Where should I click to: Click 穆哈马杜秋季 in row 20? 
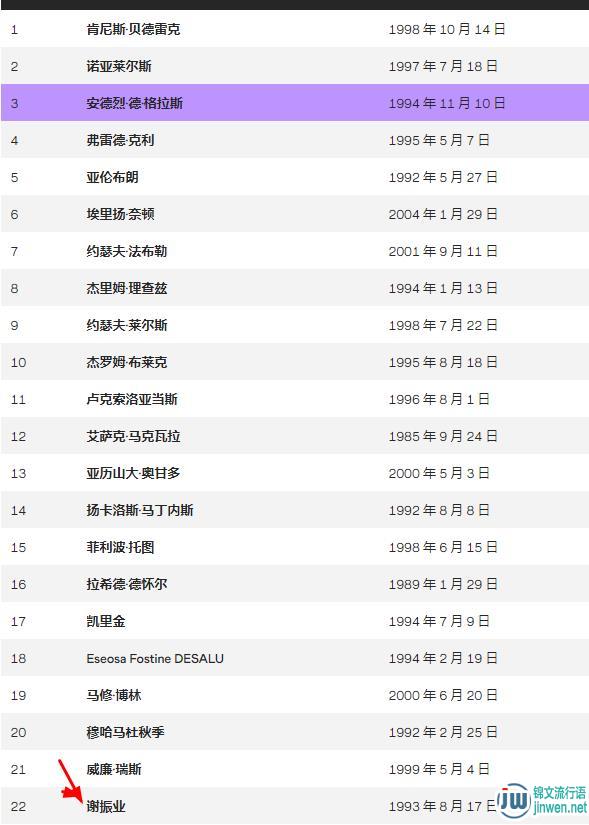pyautogui.click(x=126, y=732)
